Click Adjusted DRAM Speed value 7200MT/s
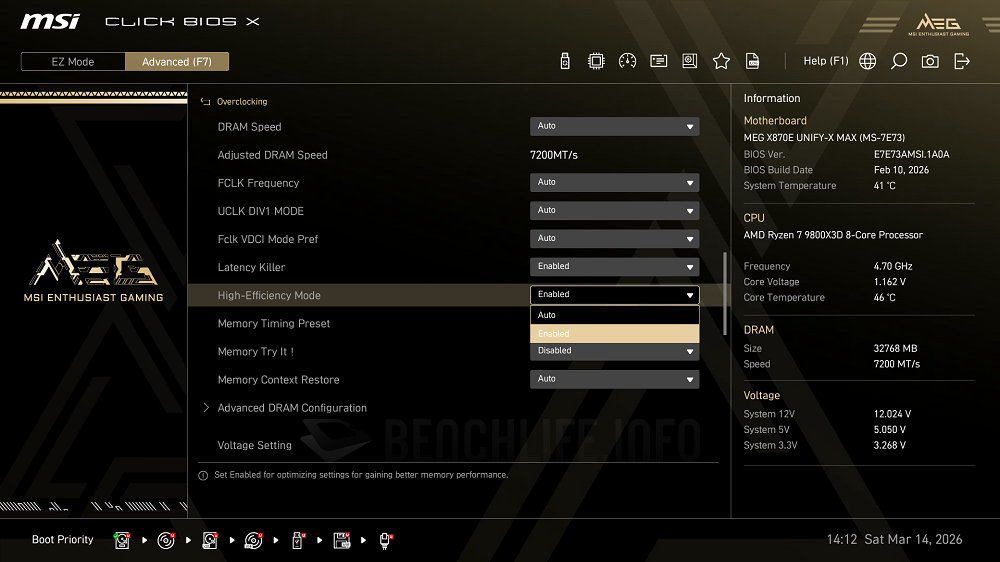Viewport: 1000px width, 562px height. click(x=554, y=155)
